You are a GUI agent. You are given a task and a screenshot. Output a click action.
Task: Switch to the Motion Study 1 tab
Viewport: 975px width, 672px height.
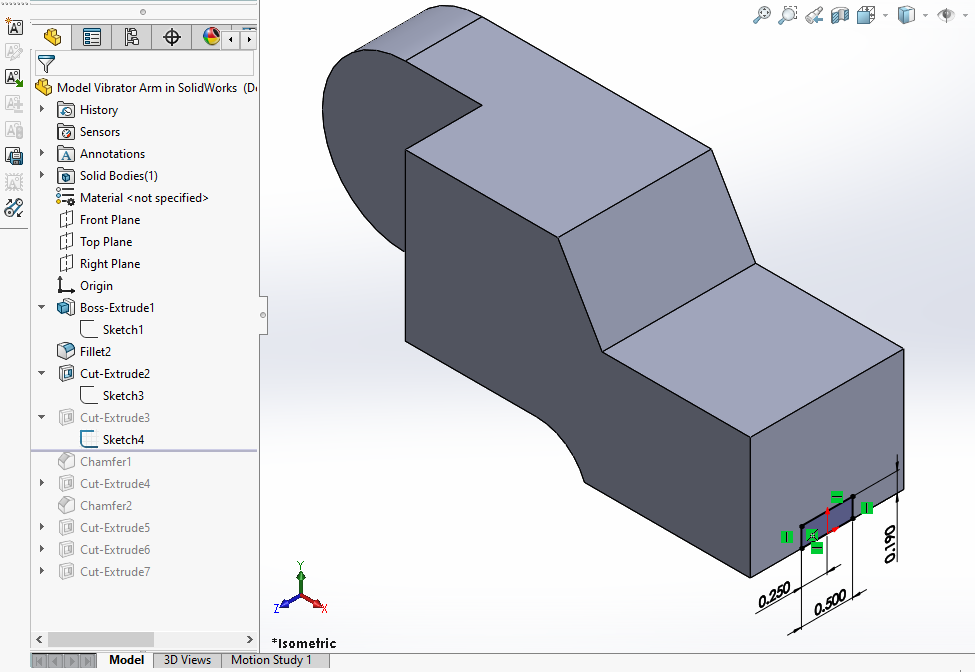(x=271, y=660)
